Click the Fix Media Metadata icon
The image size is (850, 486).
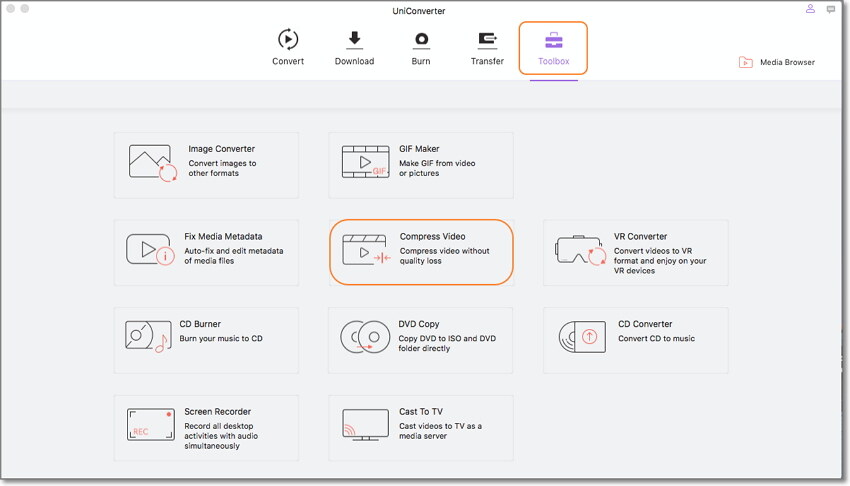pyautogui.click(x=150, y=250)
